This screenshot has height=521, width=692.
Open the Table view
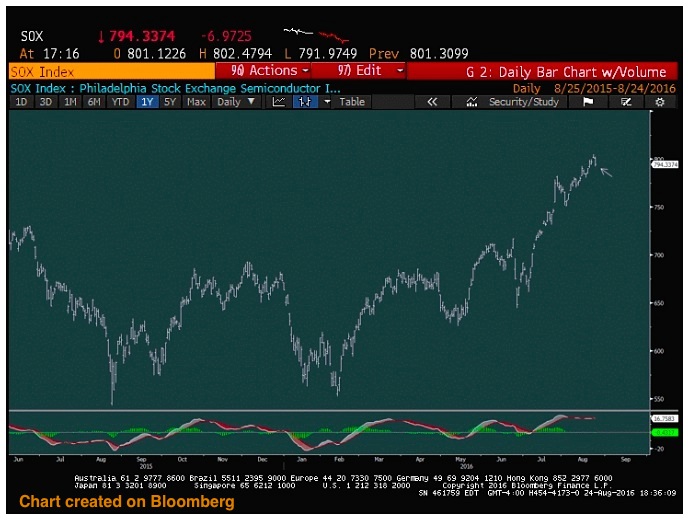(x=352, y=102)
